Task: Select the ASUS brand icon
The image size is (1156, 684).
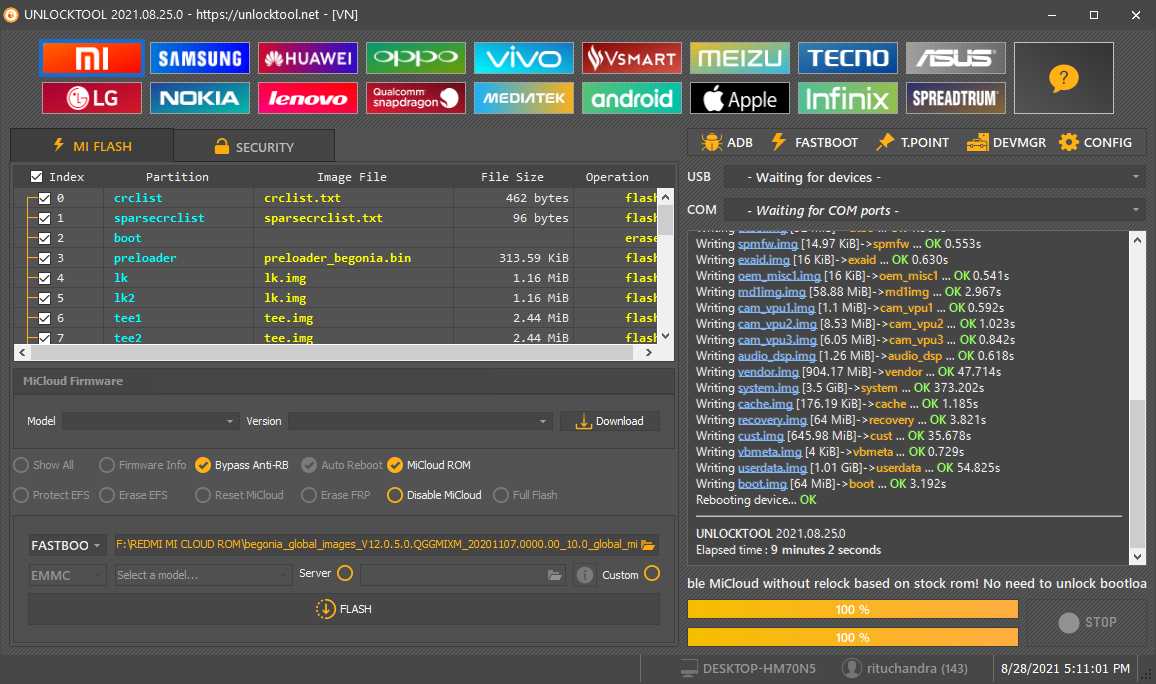Action: (x=955, y=58)
